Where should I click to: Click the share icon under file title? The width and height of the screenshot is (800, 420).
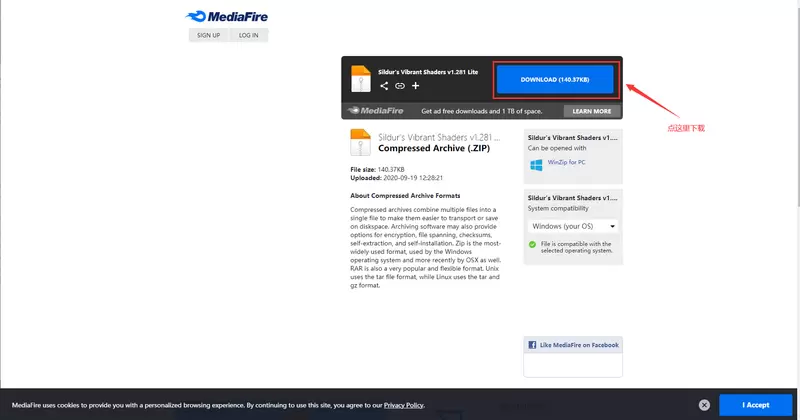(x=384, y=86)
